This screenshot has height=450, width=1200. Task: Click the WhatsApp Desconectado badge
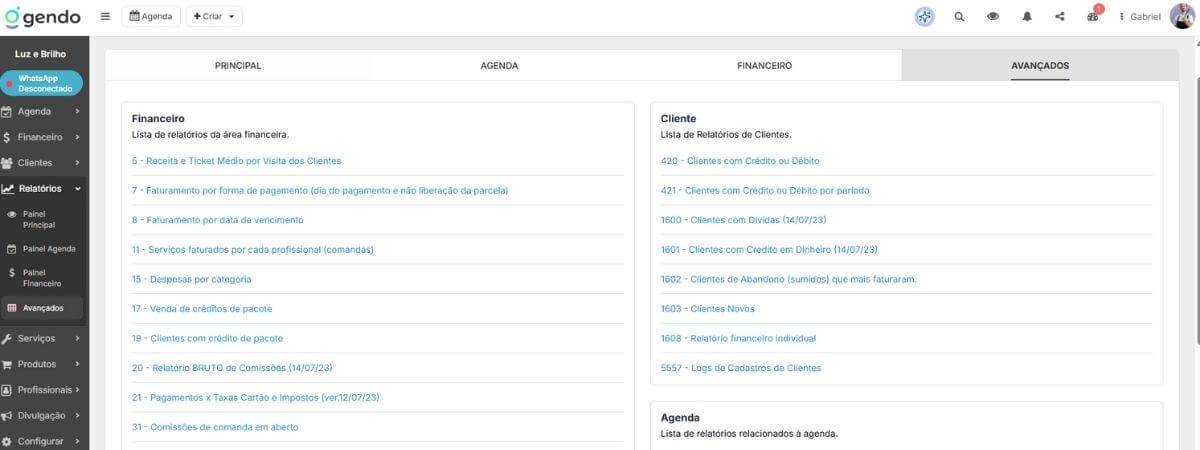(41, 83)
